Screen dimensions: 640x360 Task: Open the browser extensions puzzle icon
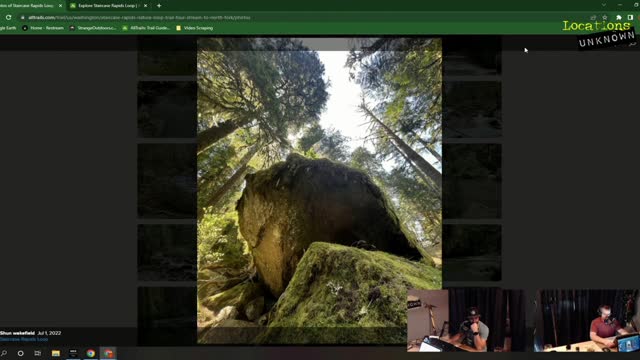[x=619, y=18]
